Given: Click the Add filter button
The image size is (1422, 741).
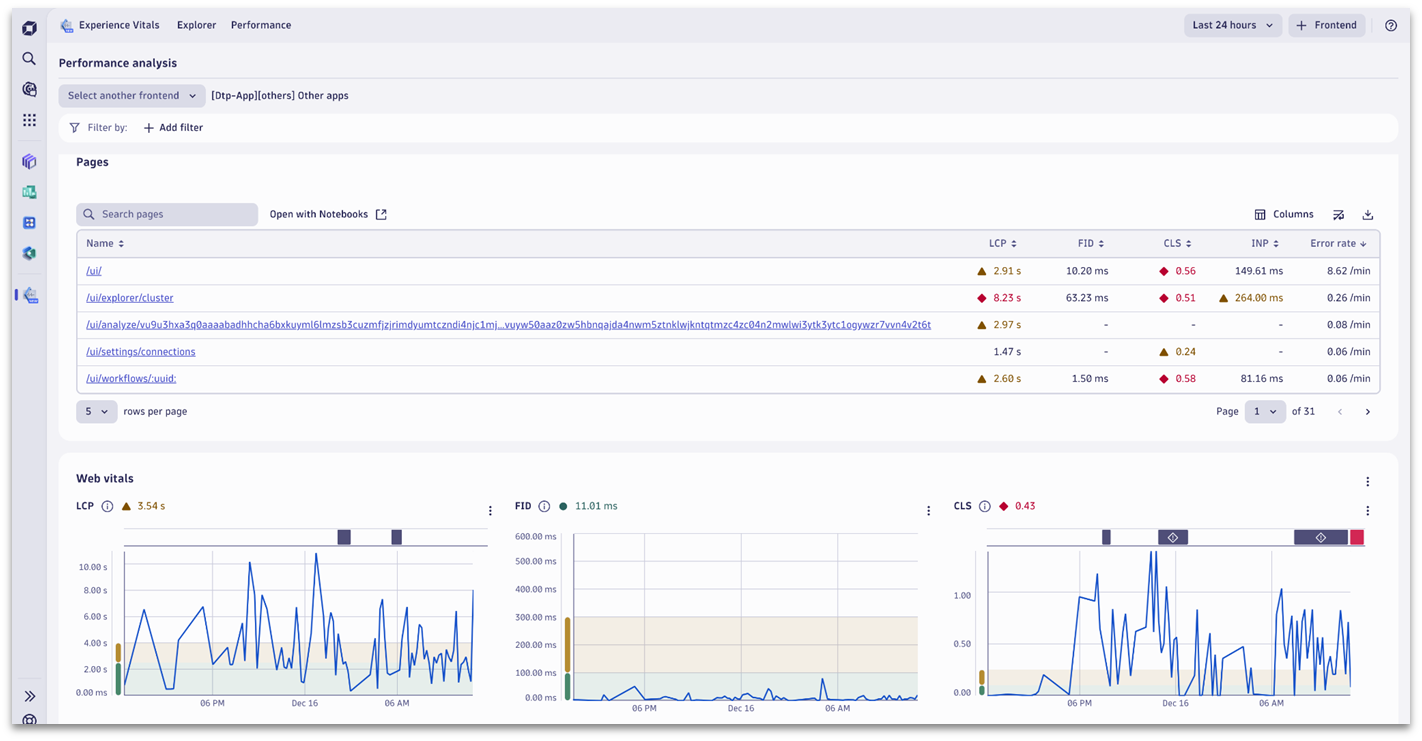Looking at the screenshot, I should [x=172, y=127].
